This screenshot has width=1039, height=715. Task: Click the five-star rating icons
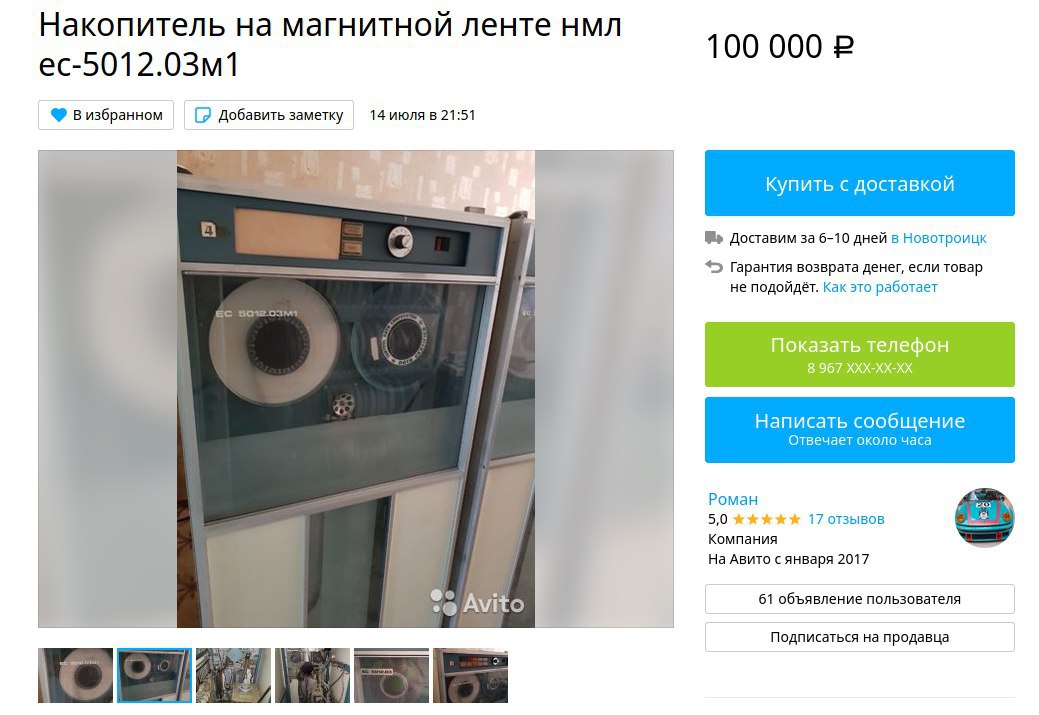(x=766, y=519)
